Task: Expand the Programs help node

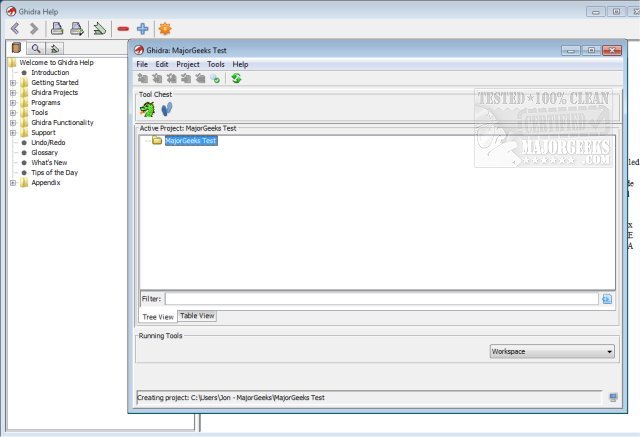Action: click(13, 102)
